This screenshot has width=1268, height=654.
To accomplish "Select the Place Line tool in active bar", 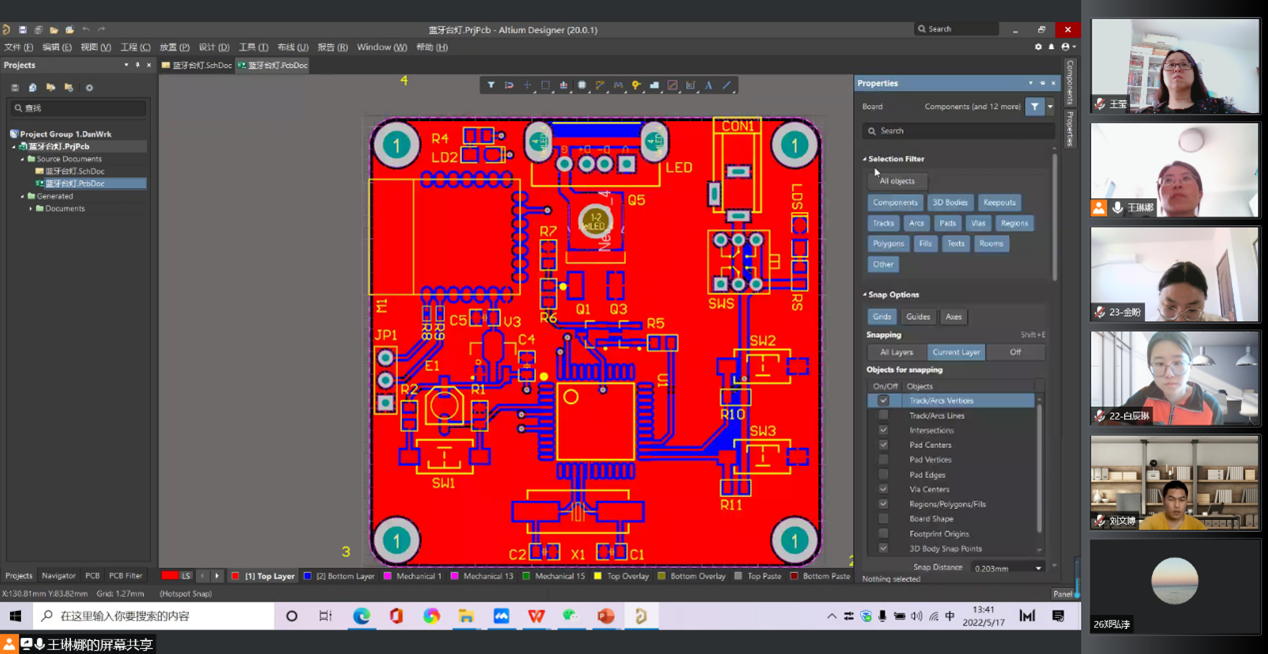I will click(x=727, y=86).
